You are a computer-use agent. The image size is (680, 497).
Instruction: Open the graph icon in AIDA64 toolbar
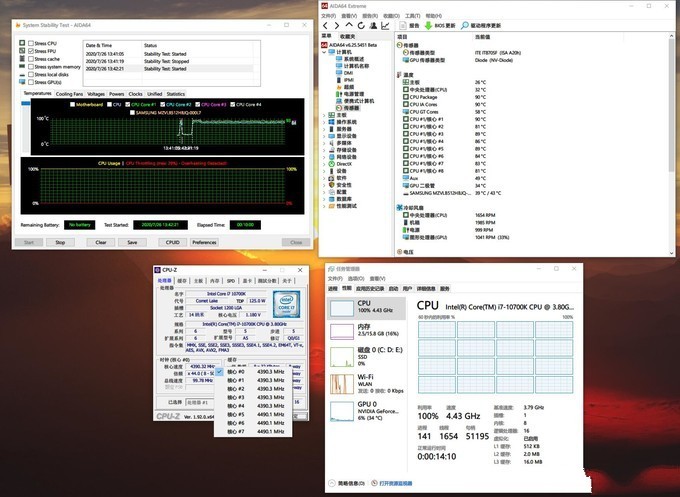(385, 26)
